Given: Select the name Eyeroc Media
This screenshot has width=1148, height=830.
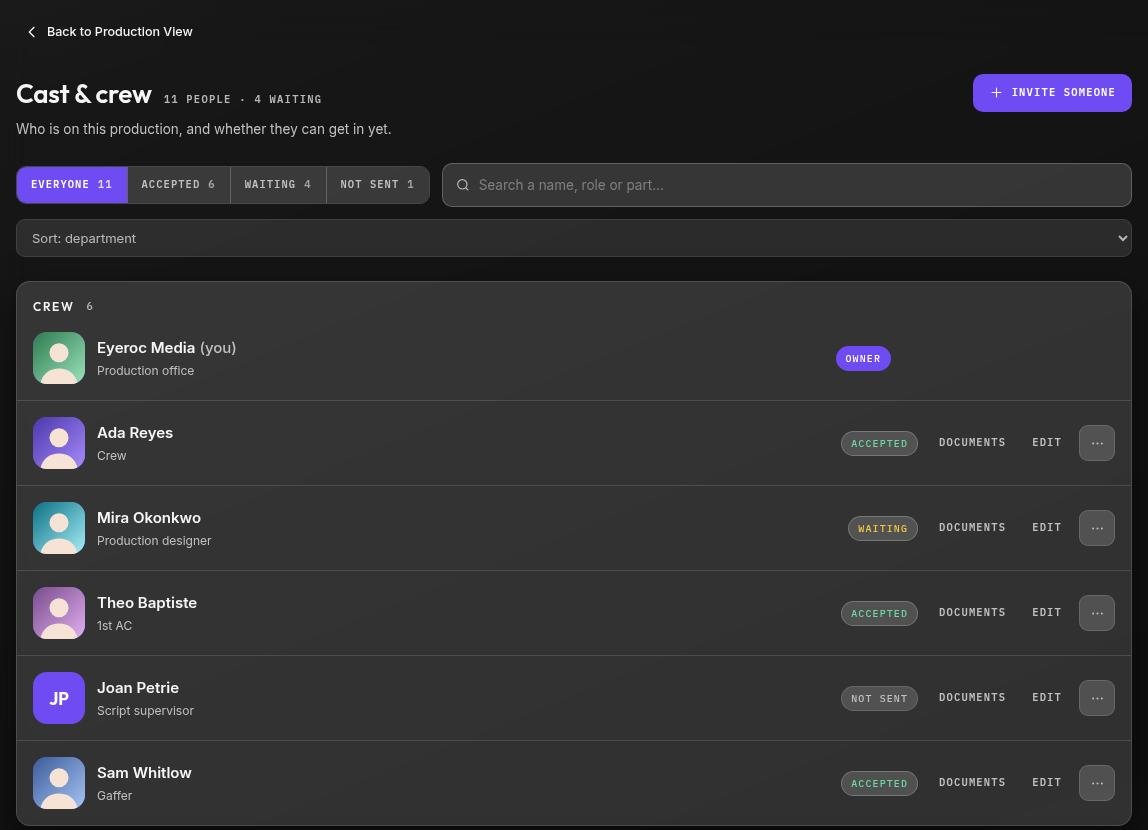Looking at the screenshot, I should tap(146, 348).
